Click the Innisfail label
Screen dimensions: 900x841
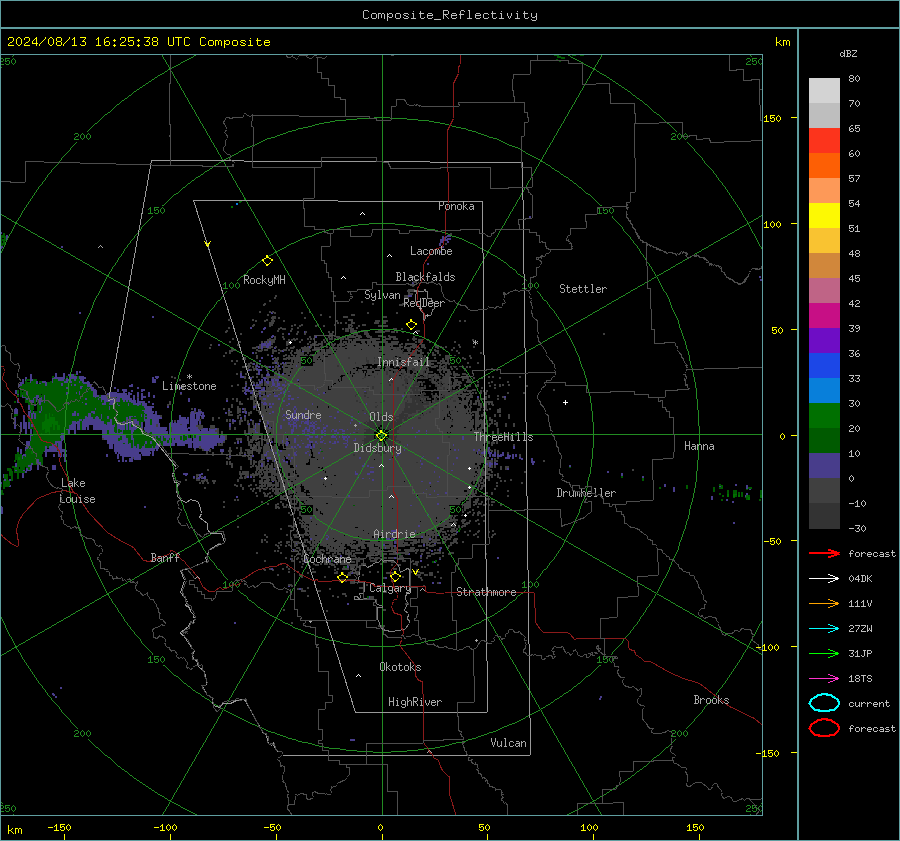tap(403, 362)
